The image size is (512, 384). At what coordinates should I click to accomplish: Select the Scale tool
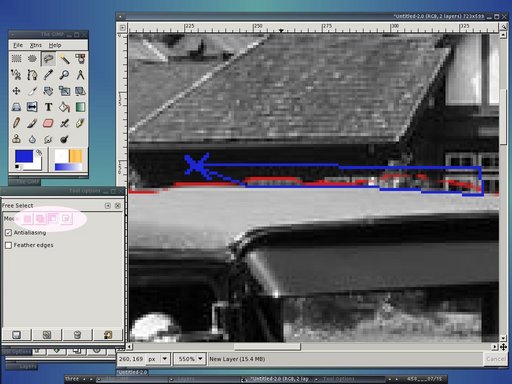(x=64, y=91)
